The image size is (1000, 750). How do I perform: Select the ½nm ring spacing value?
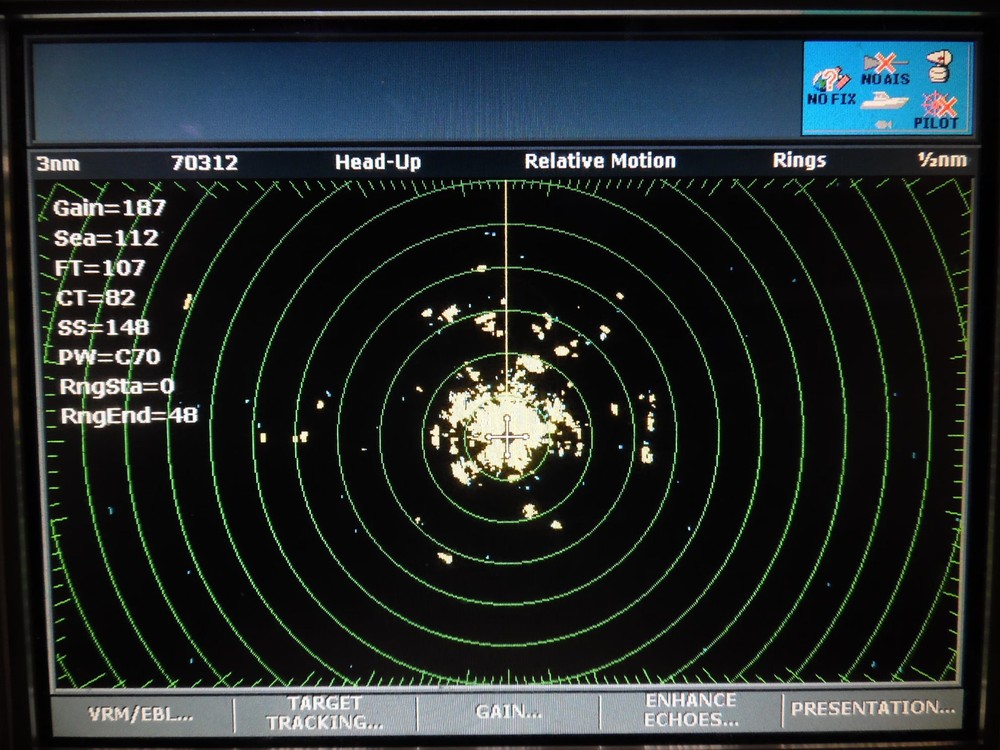pos(942,160)
